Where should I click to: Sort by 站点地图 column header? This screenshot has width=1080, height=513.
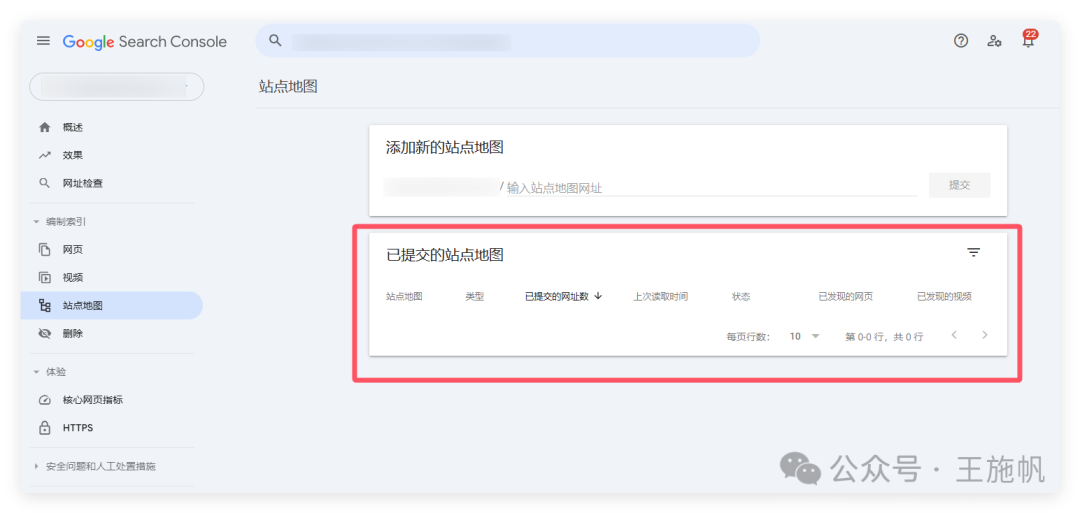coord(404,297)
